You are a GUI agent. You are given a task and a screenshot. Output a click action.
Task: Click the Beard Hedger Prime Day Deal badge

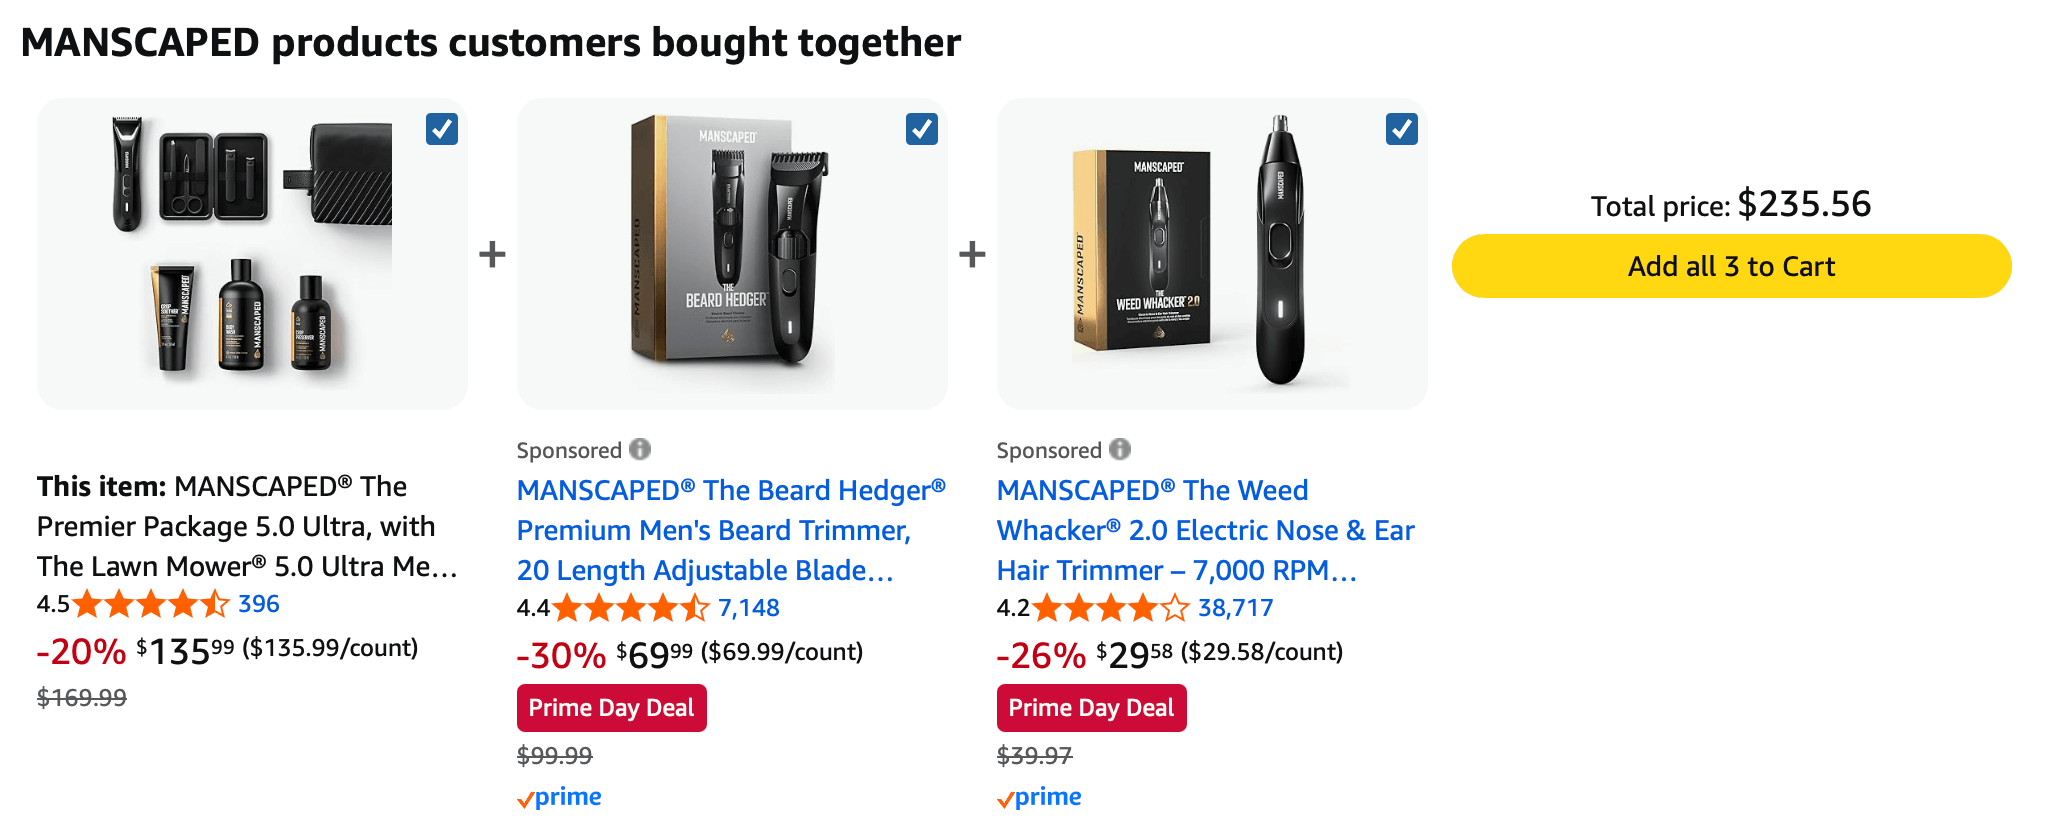pyautogui.click(x=611, y=708)
